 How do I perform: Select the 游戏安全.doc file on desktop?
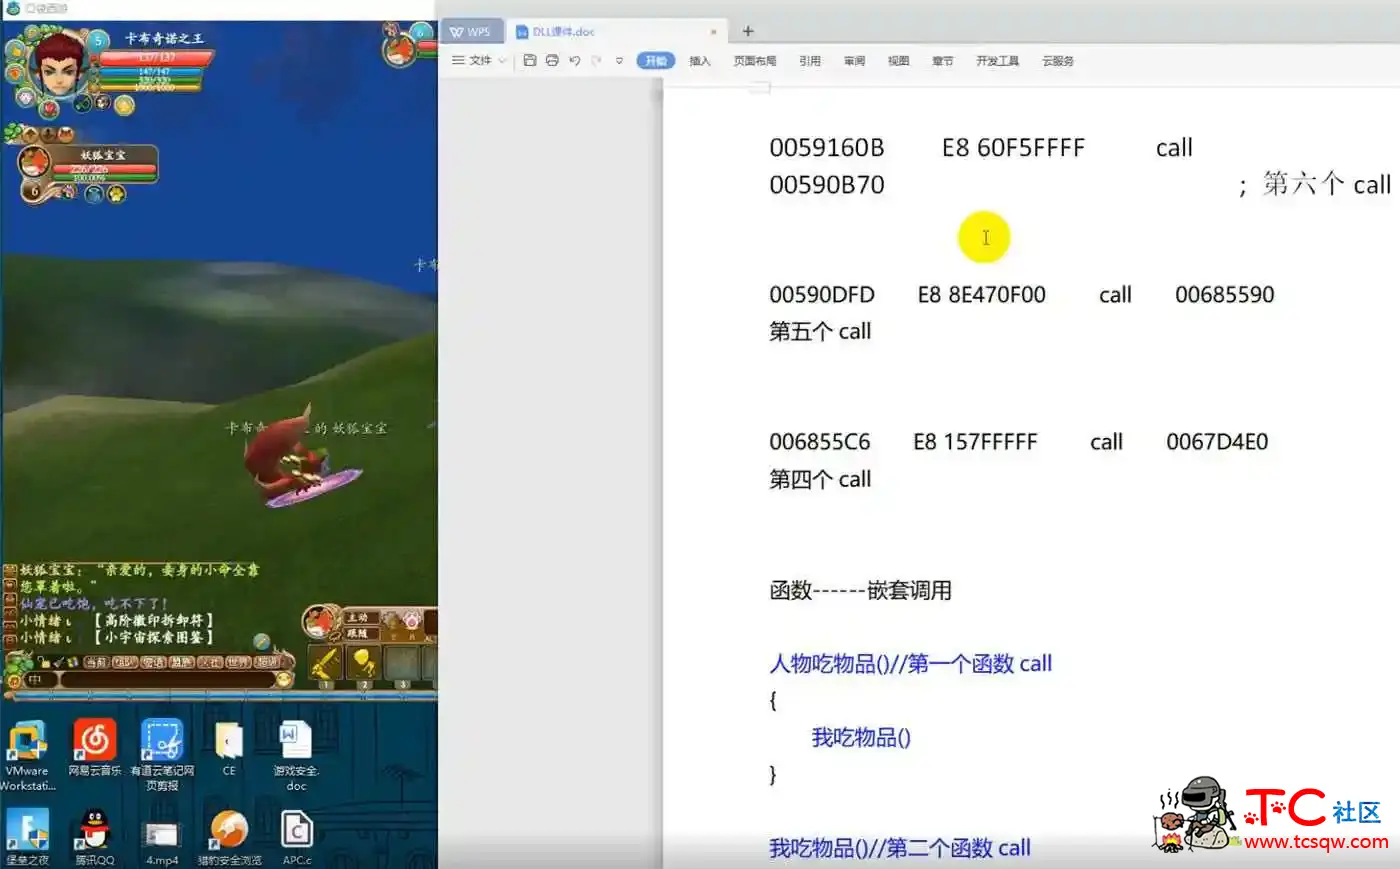click(296, 755)
